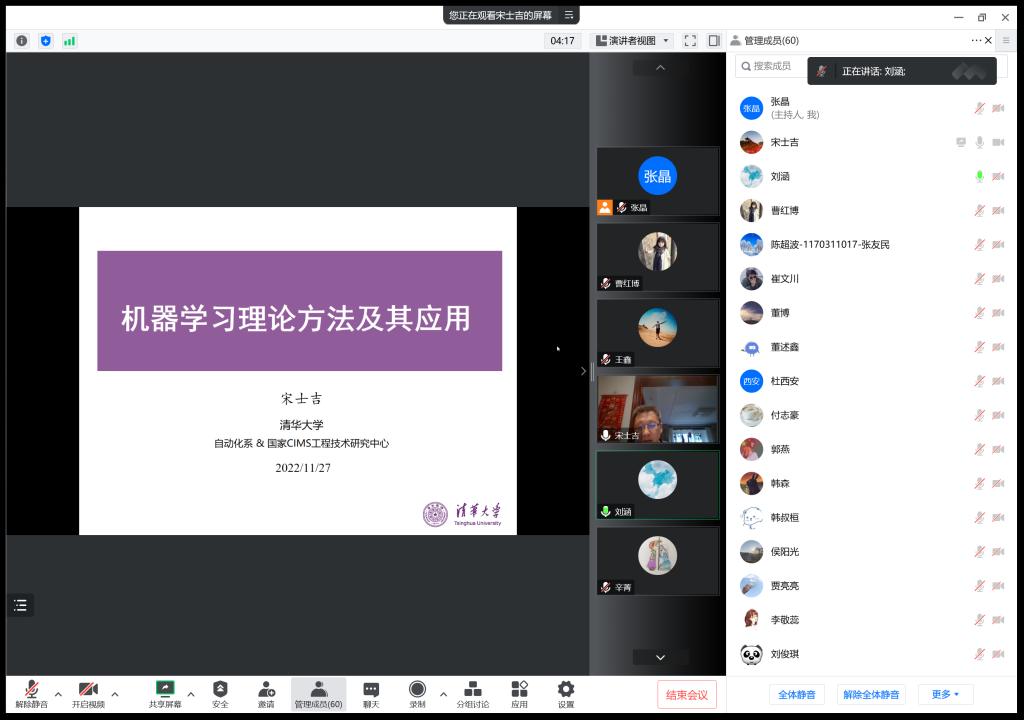
Task: Open the 演讲者视图 view dropdown
Action: pyautogui.click(x=633, y=41)
